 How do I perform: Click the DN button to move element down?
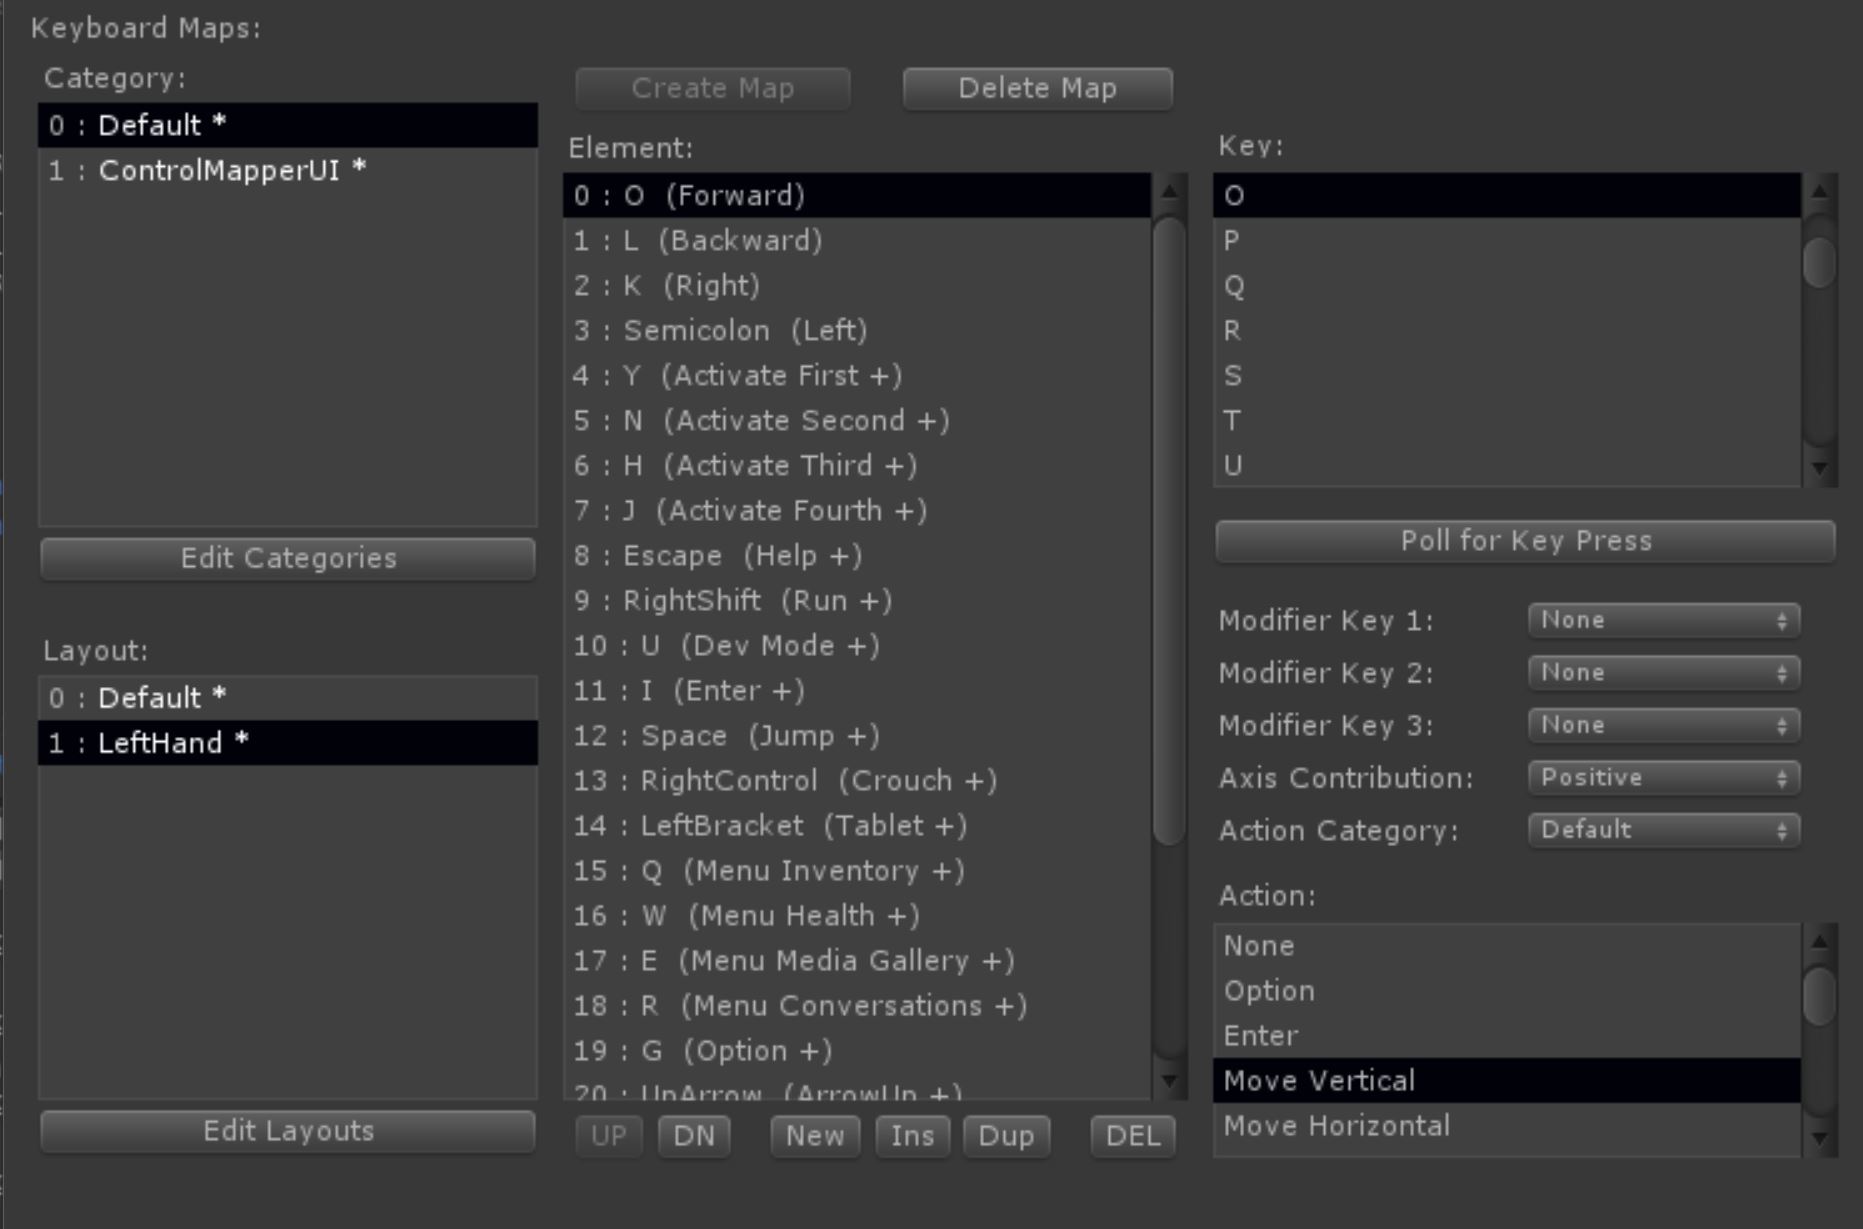(x=694, y=1135)
